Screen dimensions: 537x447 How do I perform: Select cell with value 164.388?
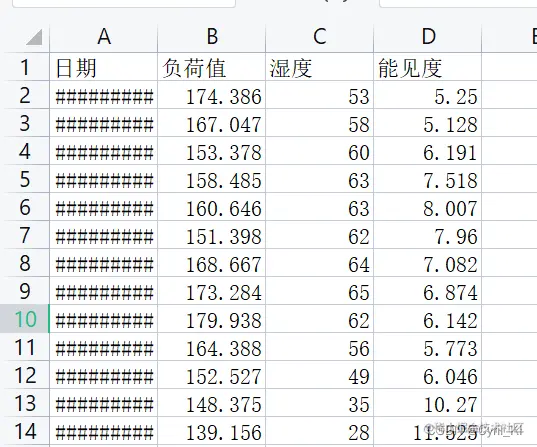click(x=211, y=347)
